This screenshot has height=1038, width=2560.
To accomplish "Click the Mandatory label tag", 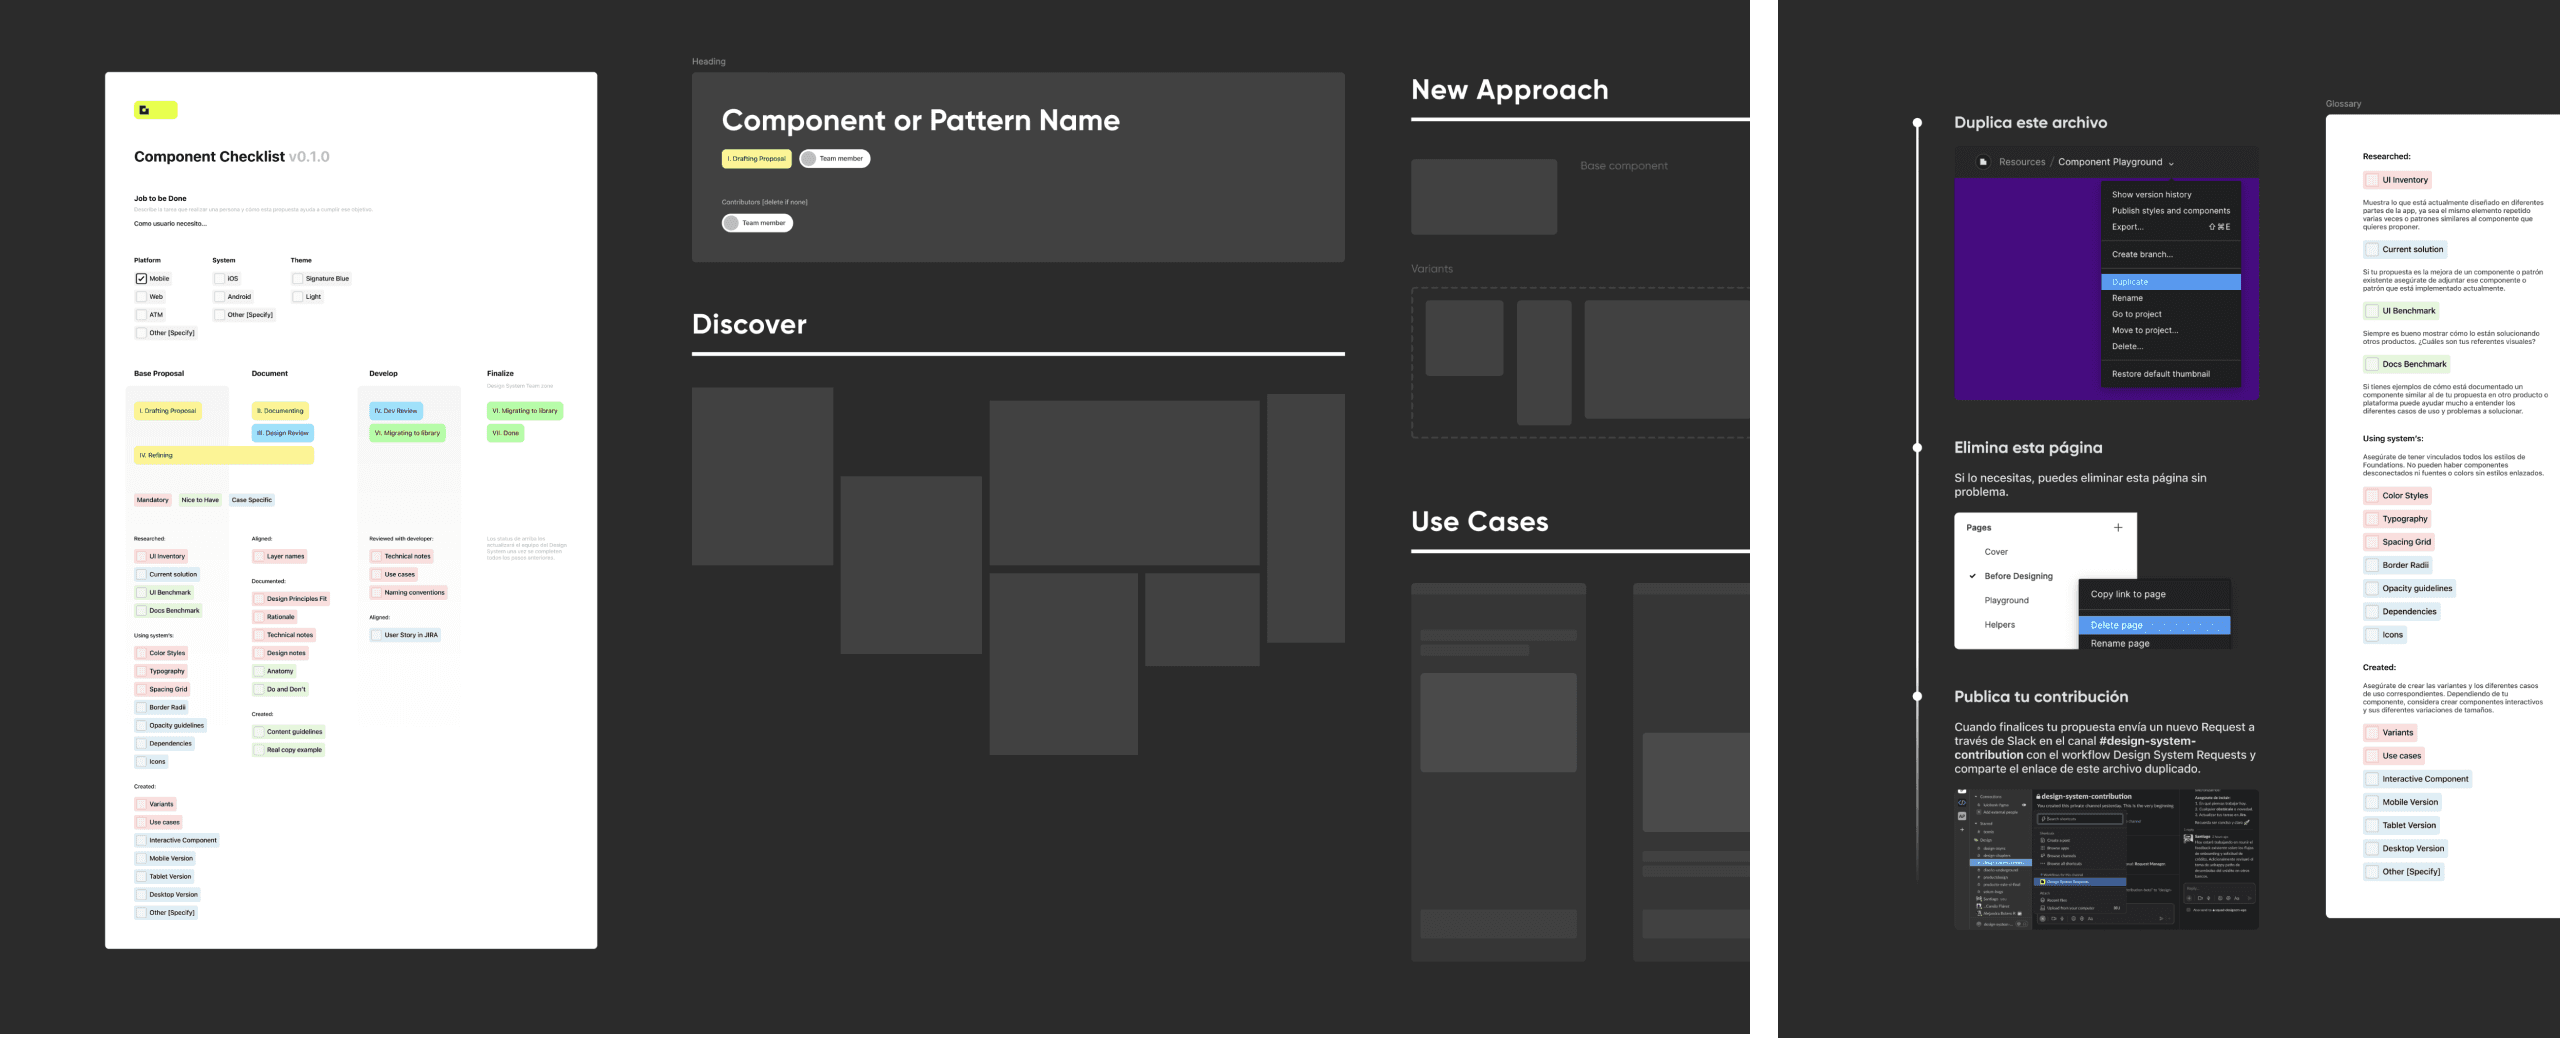I will point(153,500).
